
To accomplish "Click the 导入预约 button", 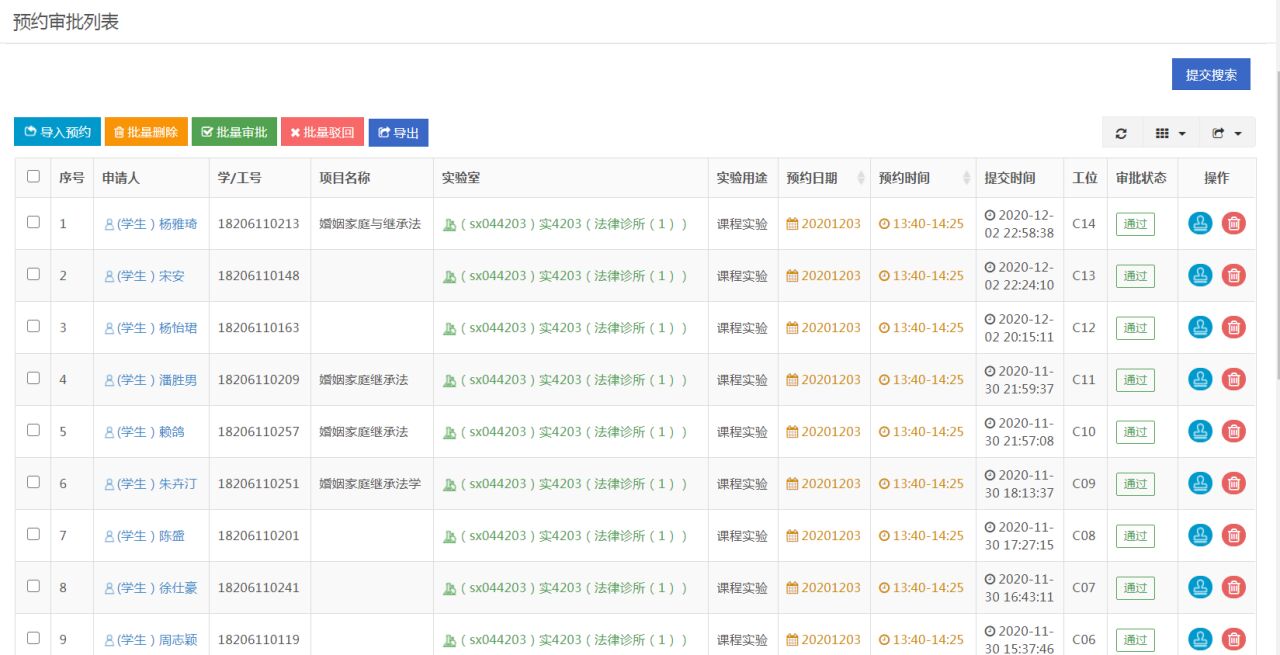I will coord(57,132).
